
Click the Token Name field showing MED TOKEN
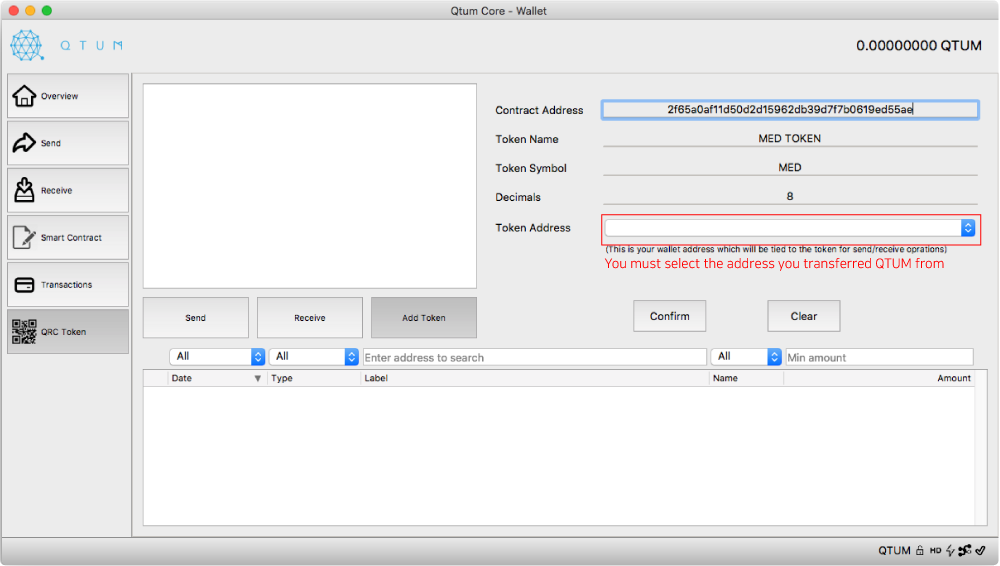point(790,138)
